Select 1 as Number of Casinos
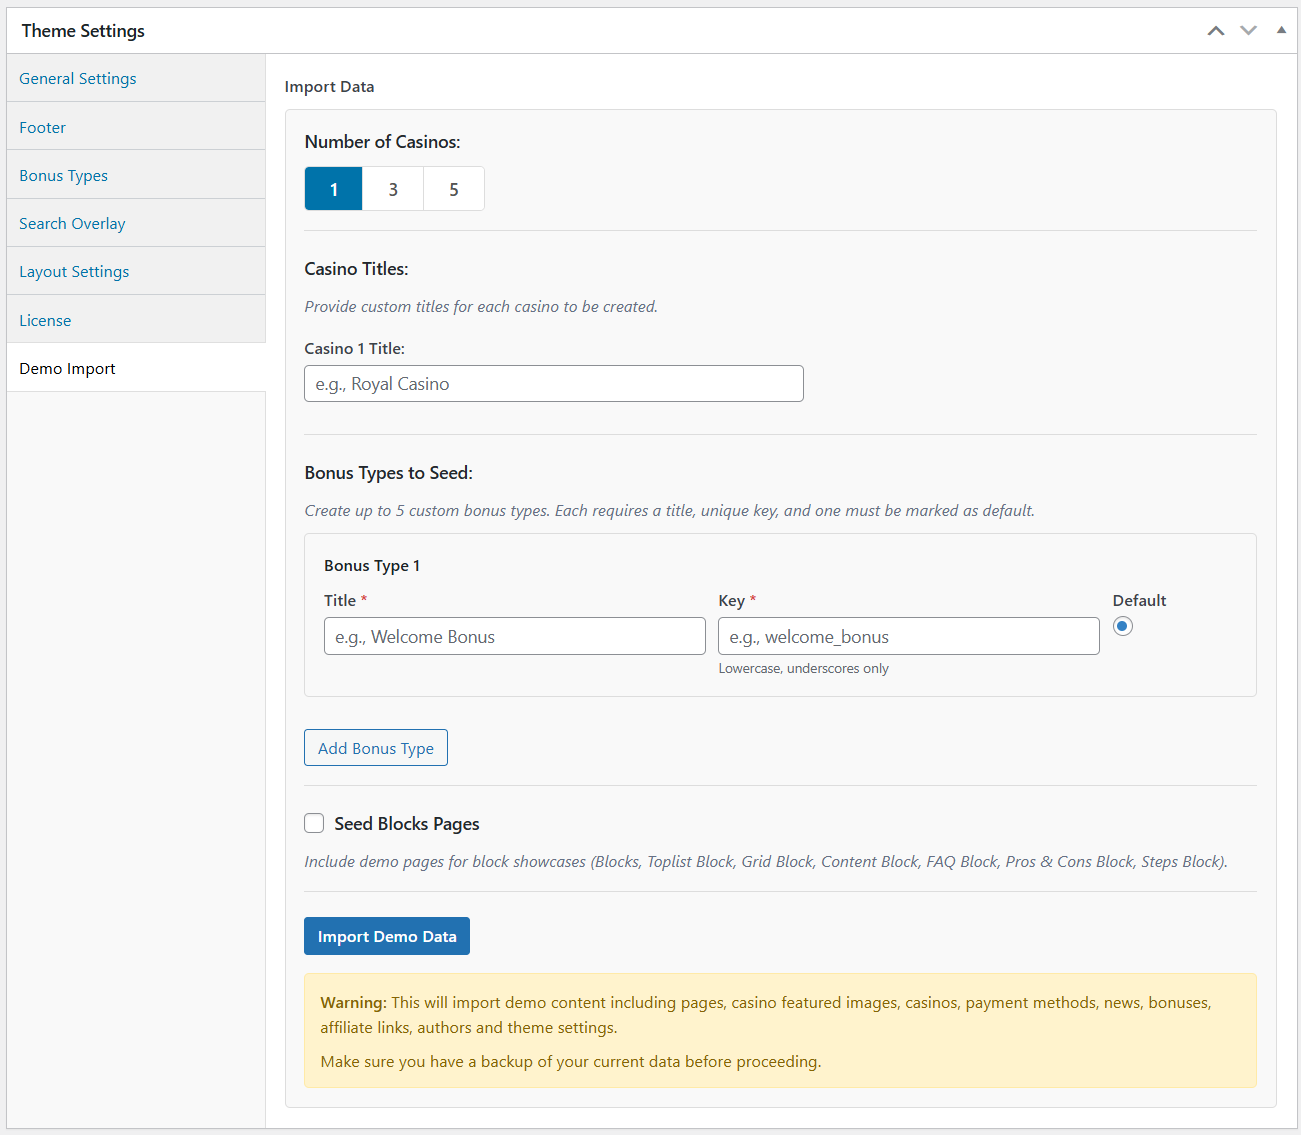This screenshot has width=1301, height=1135. (x=333, y=188)
